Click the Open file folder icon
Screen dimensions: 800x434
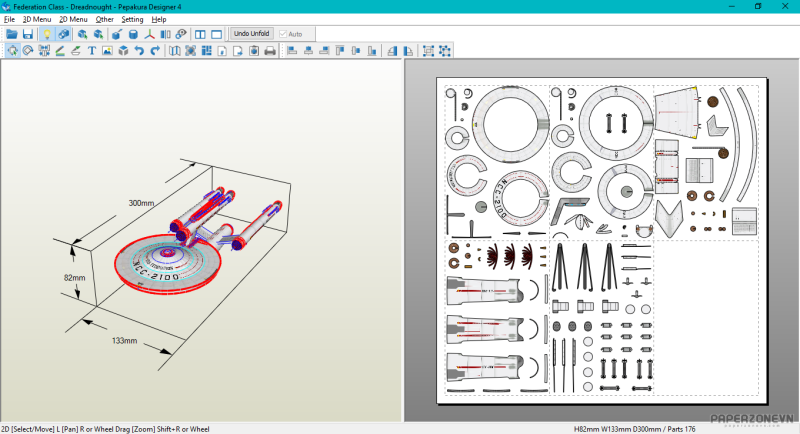click(12, 34)
